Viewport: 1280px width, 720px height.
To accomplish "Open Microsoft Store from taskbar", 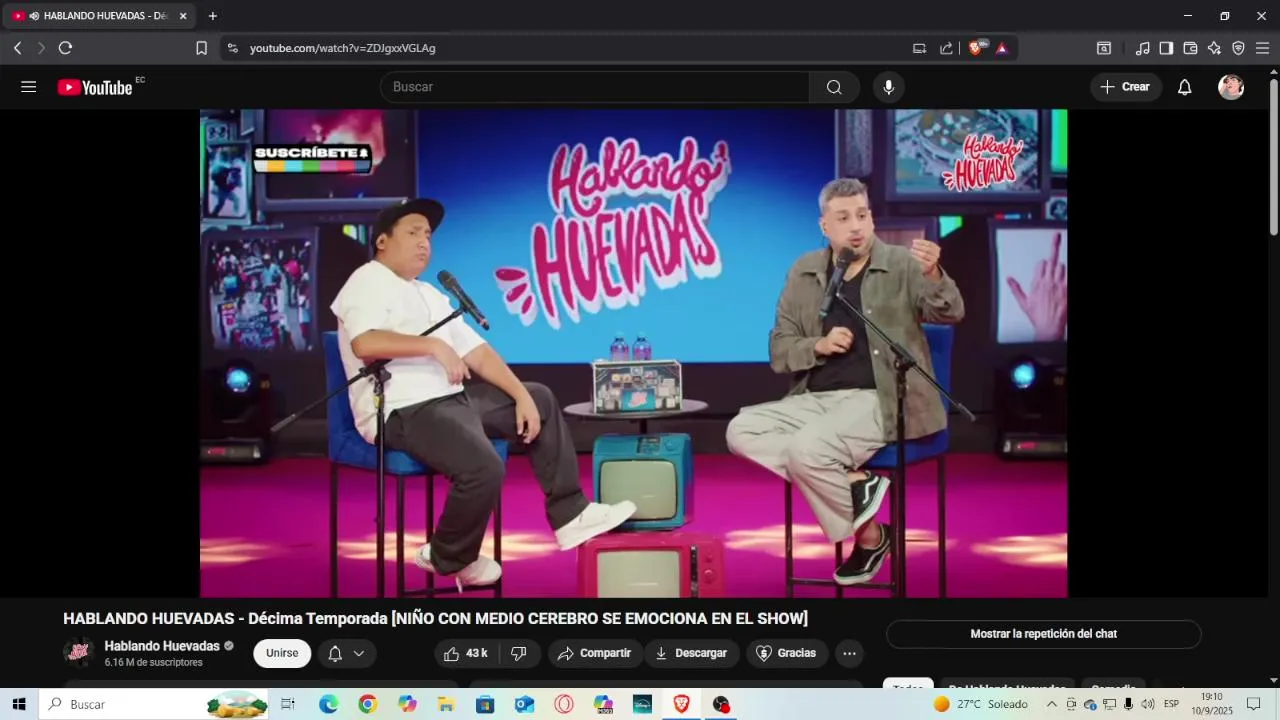I will pyautogui.click(x=485, y=704).
